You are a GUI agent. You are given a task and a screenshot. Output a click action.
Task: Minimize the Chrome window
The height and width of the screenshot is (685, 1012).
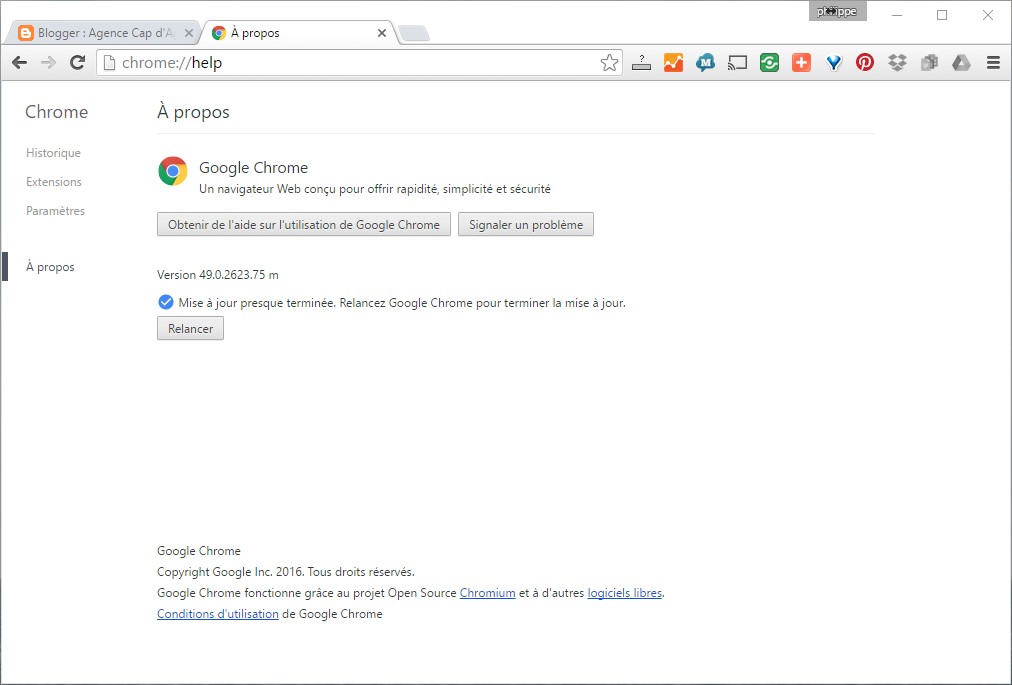click(x=896, y=15)
